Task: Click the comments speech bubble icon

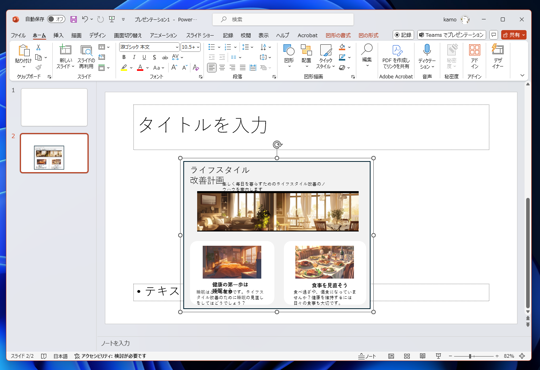Action: coord(494,35)
